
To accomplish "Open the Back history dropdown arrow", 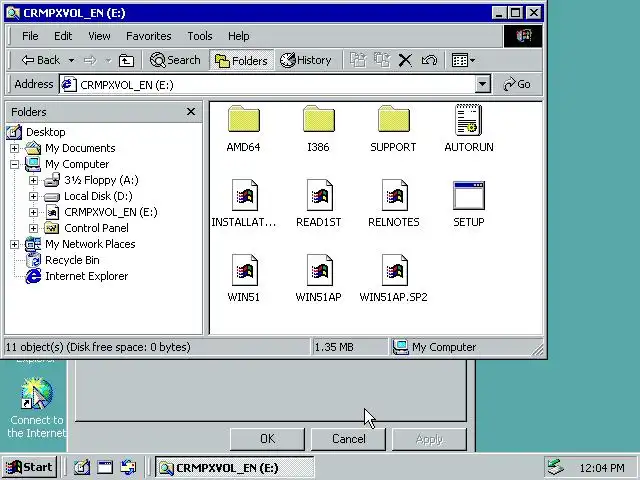I will click(x=71, y=60).
